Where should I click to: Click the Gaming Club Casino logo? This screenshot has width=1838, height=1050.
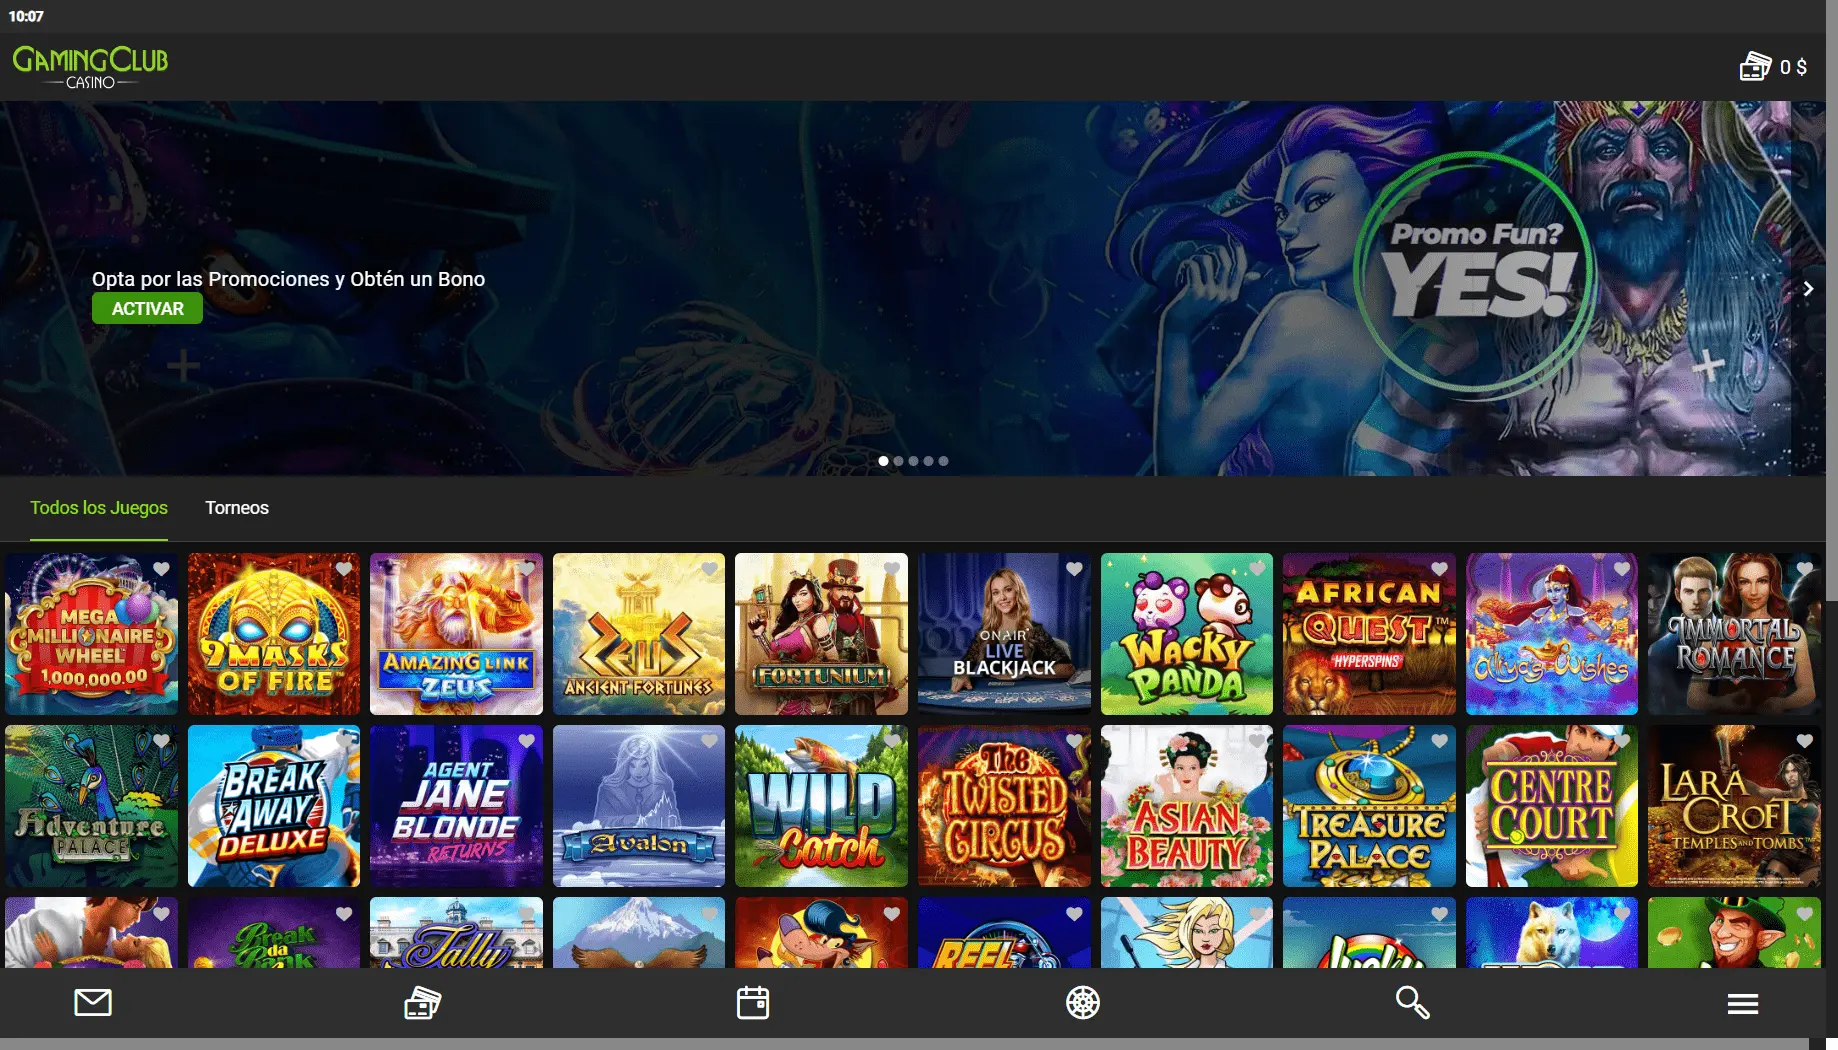coord(89,64)
